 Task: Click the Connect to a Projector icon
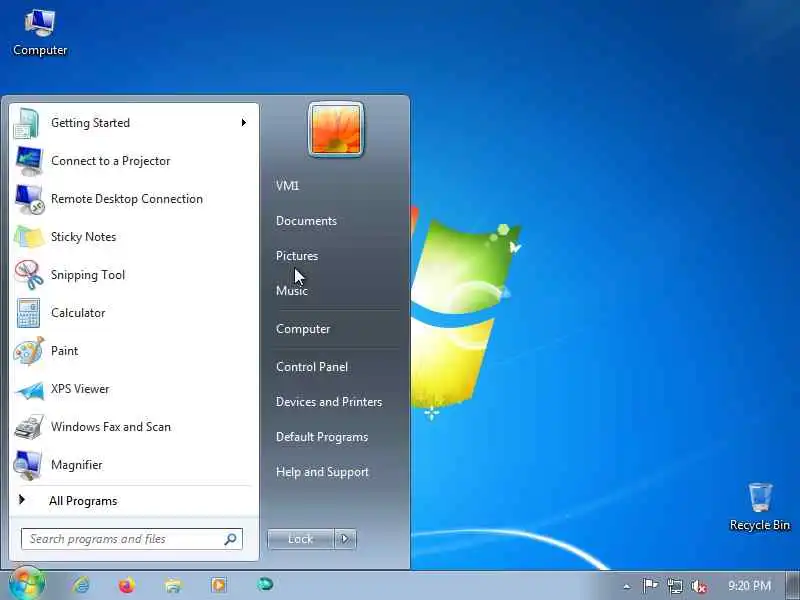[29, 161]
